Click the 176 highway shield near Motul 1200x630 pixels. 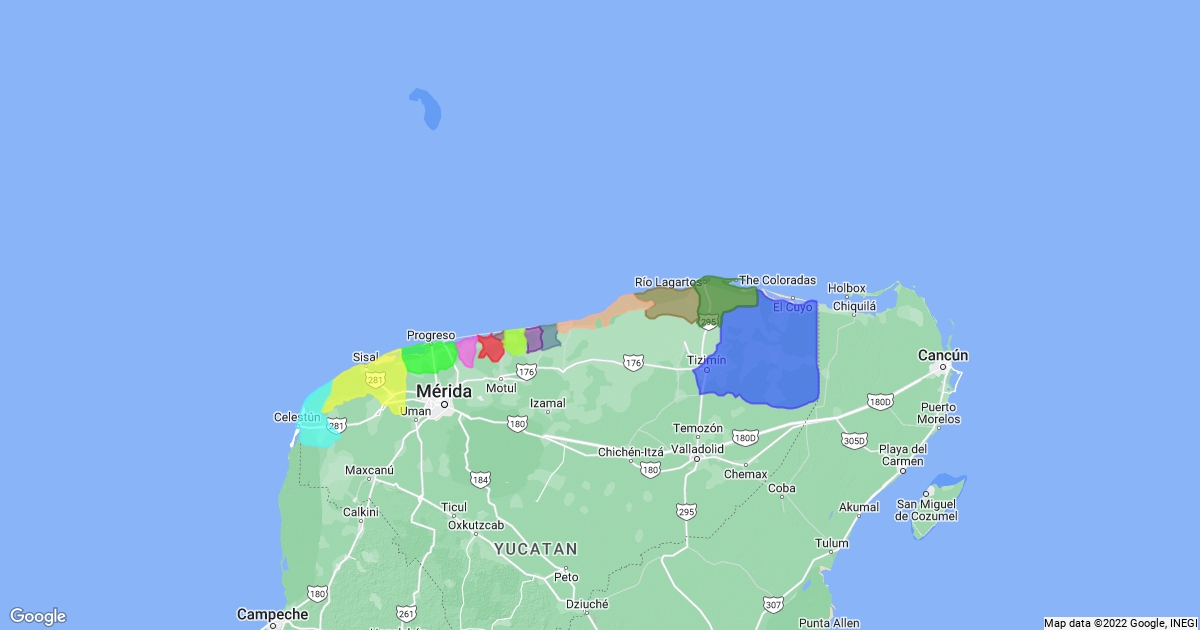[526, 371]
